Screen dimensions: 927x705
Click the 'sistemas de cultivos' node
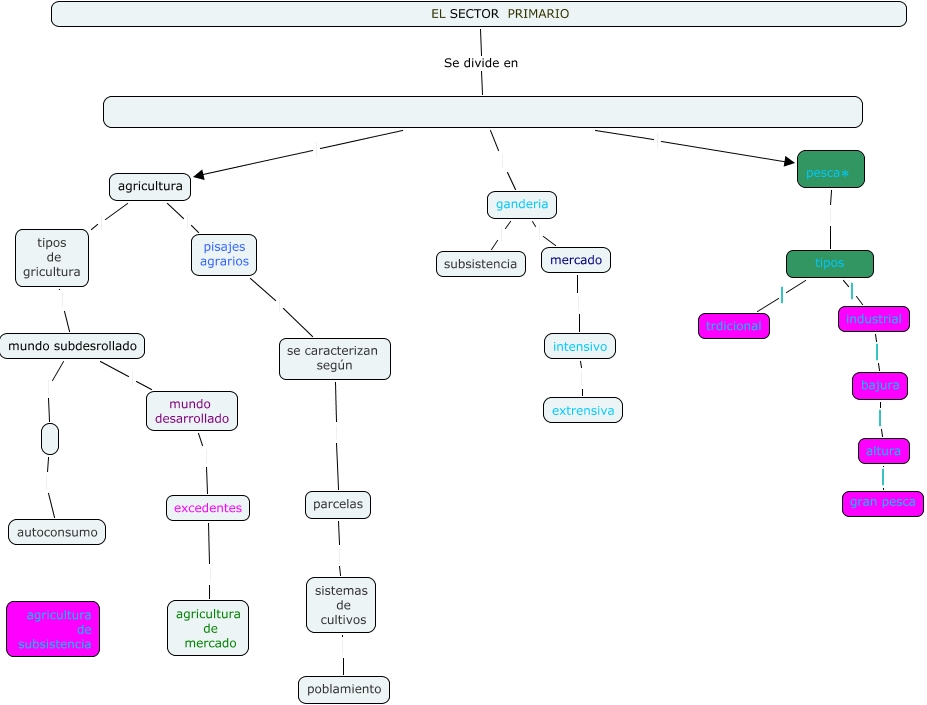point(342,605)
